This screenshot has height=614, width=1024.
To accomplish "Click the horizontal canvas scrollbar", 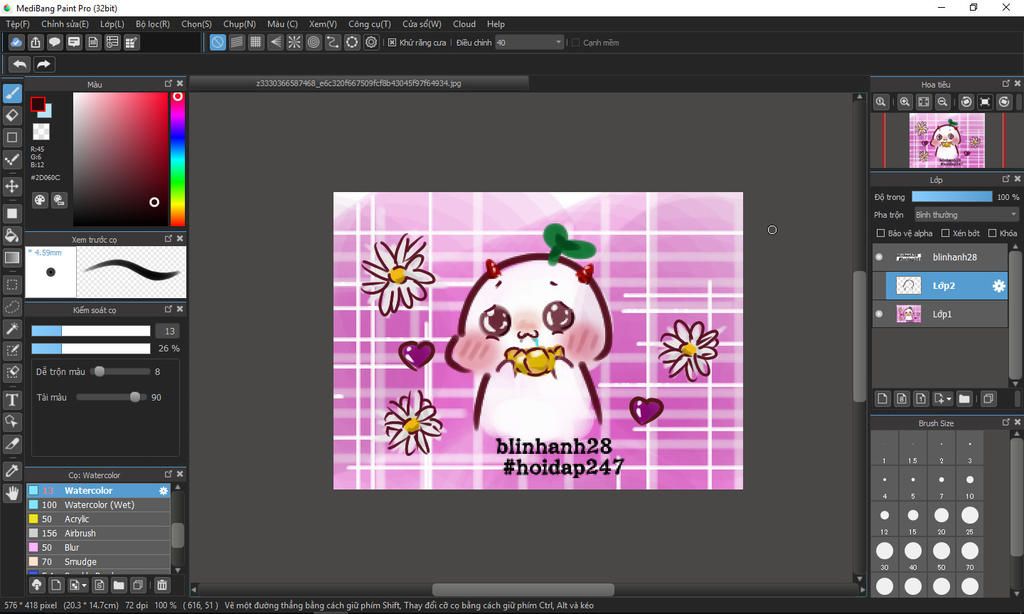I will click(x=524, y=589).
